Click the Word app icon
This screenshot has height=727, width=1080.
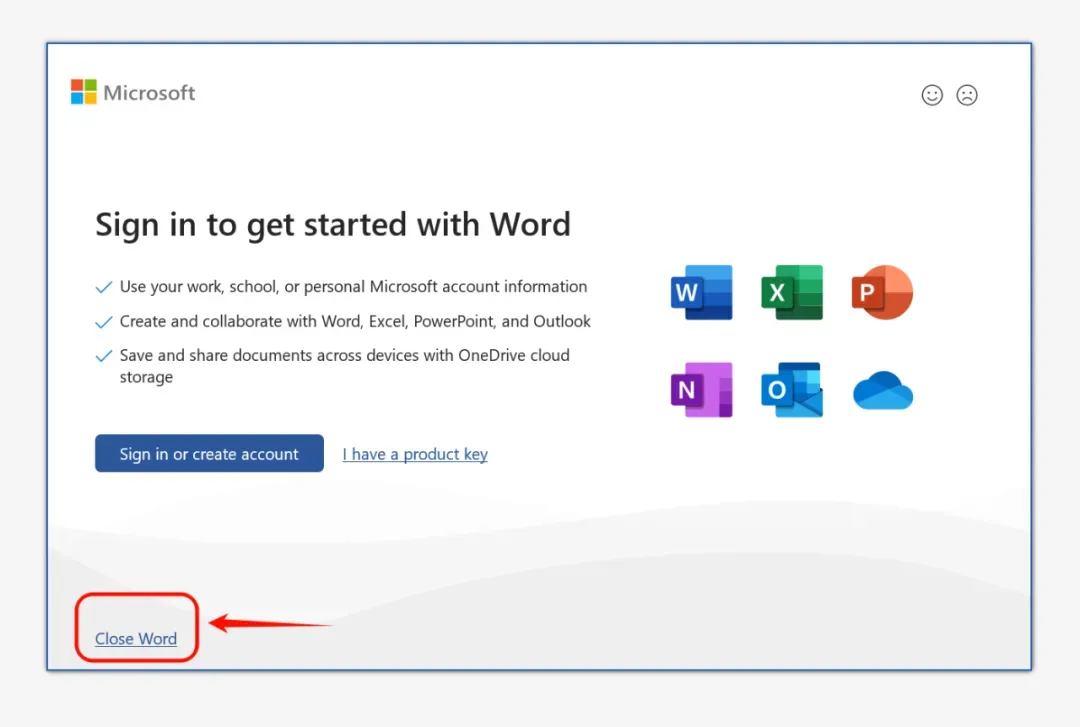tap(701, 292)
